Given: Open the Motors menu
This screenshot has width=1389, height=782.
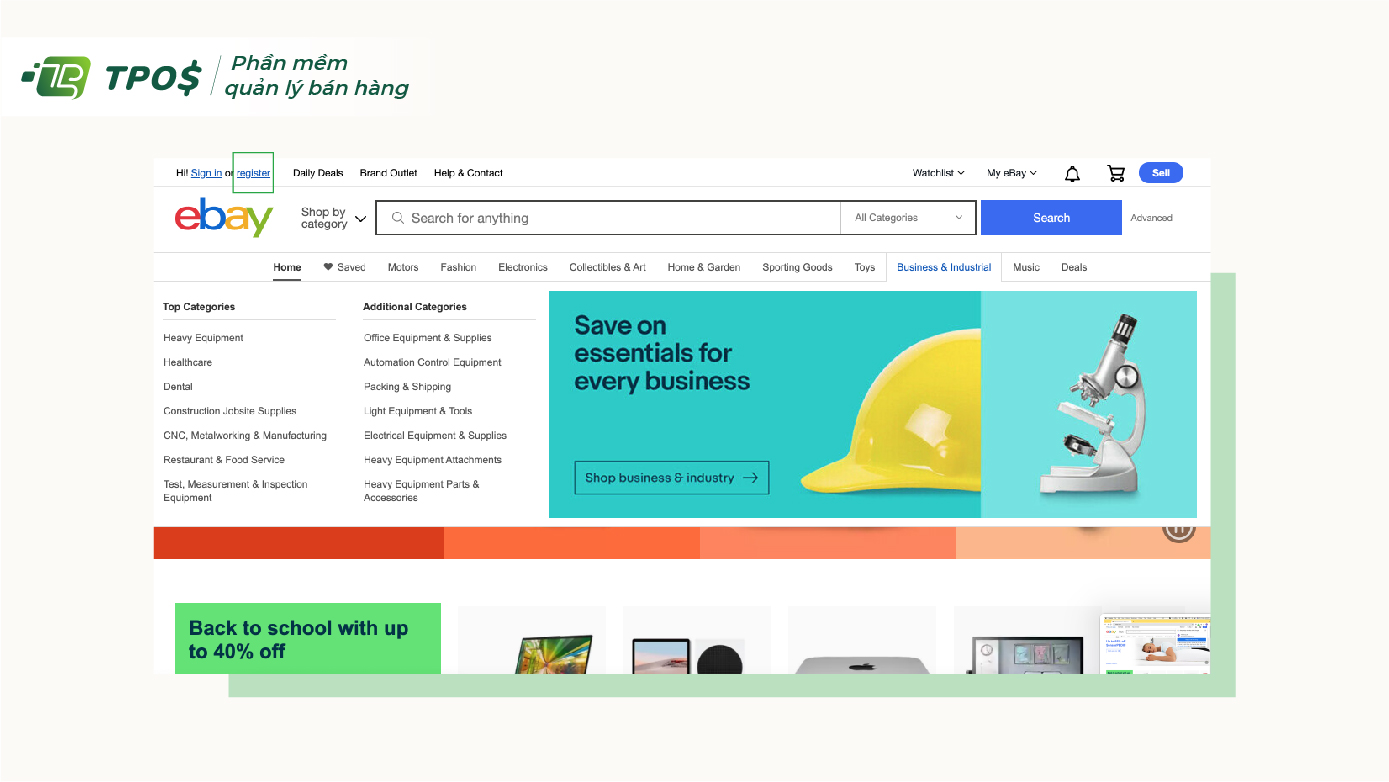Looking at the screenshot, I should click(403, 267).
